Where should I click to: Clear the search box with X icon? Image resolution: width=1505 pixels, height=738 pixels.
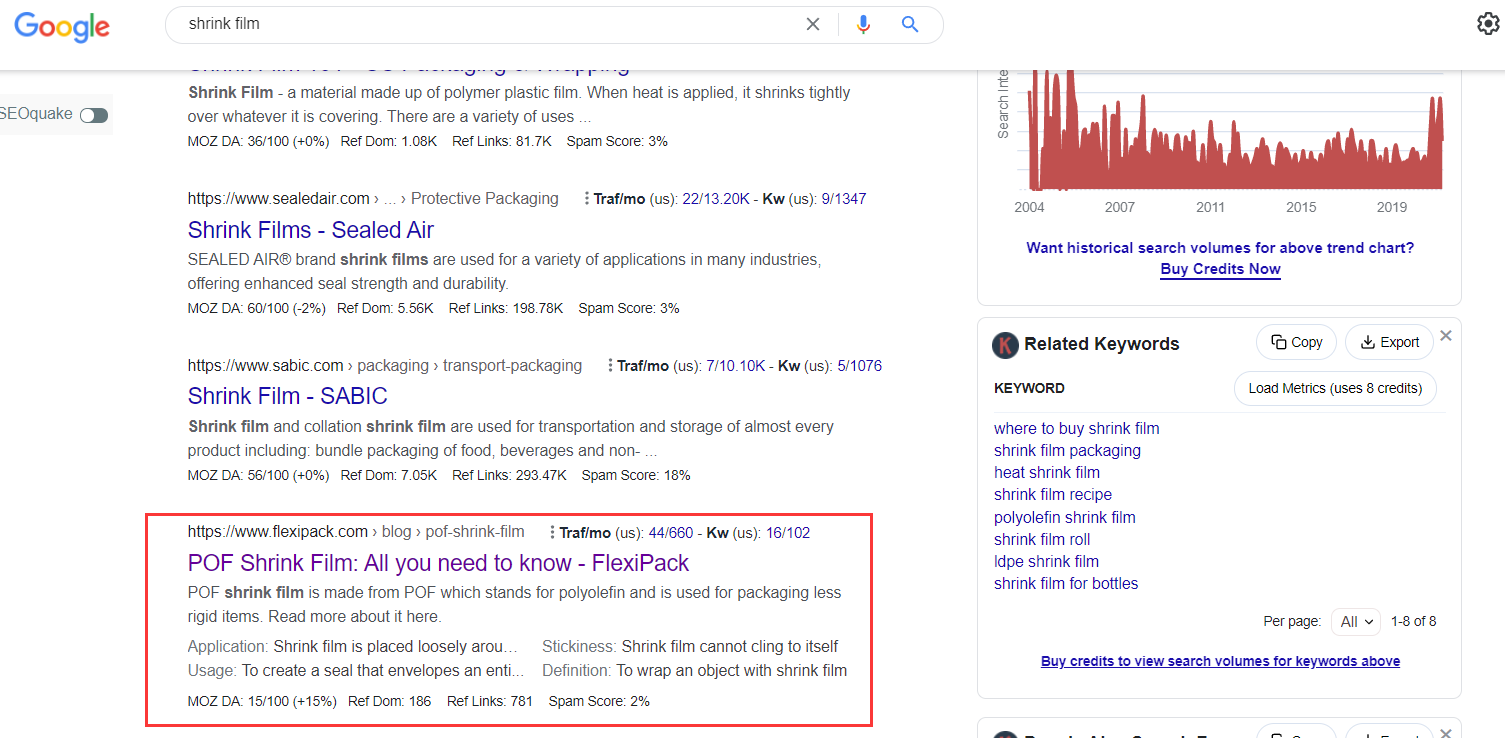click(813, 24)
